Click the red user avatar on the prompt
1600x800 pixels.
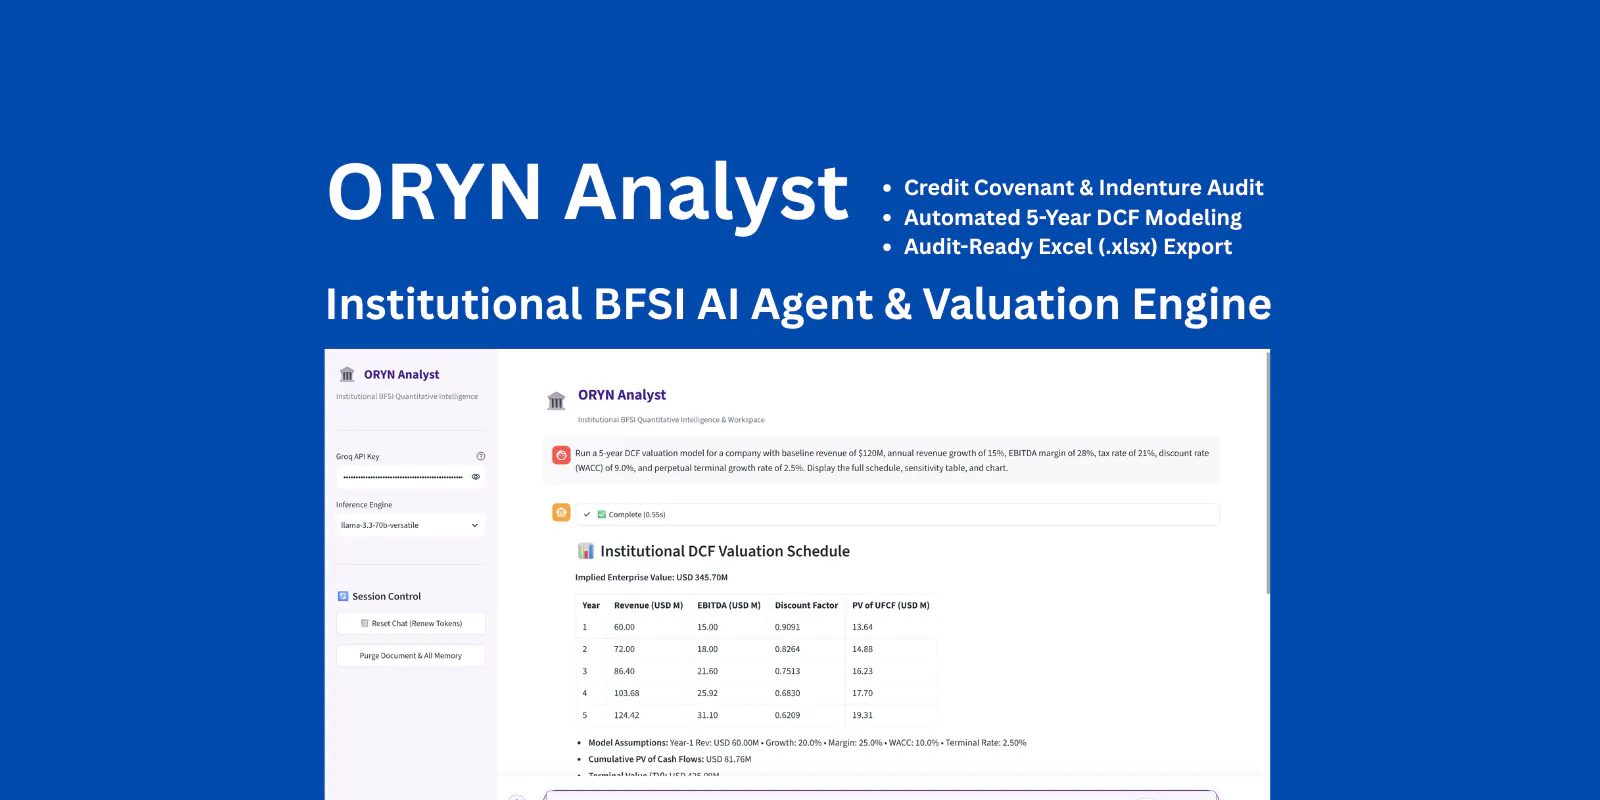(x=561, y=455)
